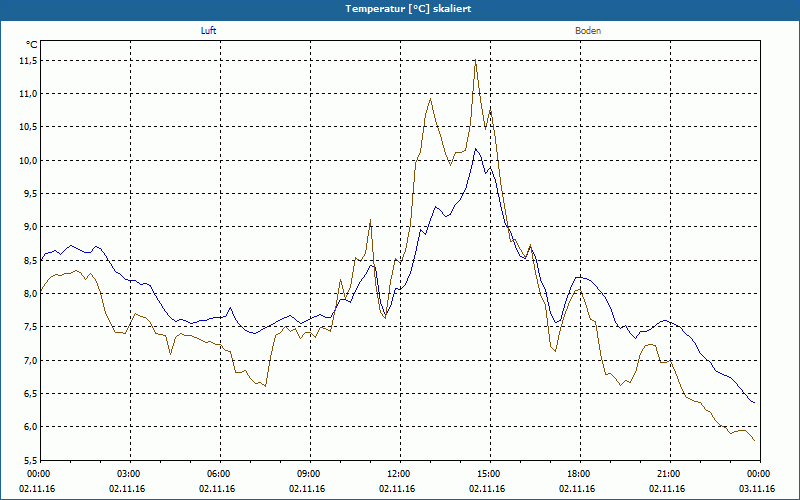Click the 8,5 y-axis value label
This screenshot has height=500, width=800.
click(28, 260)
